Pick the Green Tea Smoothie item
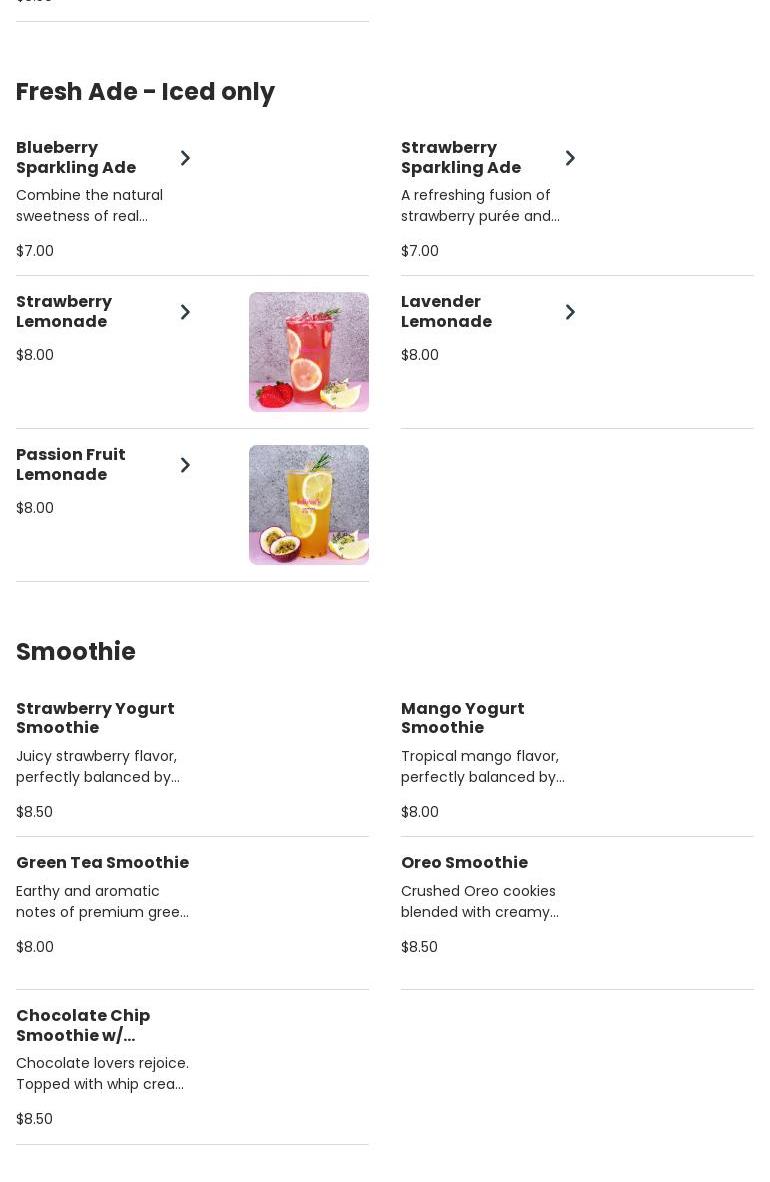This screenshot has height=1182, width=770. point(102,863)
